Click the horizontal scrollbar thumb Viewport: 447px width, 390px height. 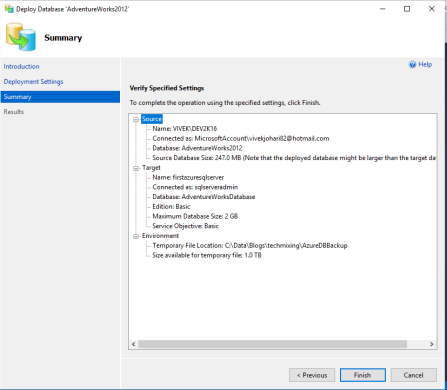(272, 344)
